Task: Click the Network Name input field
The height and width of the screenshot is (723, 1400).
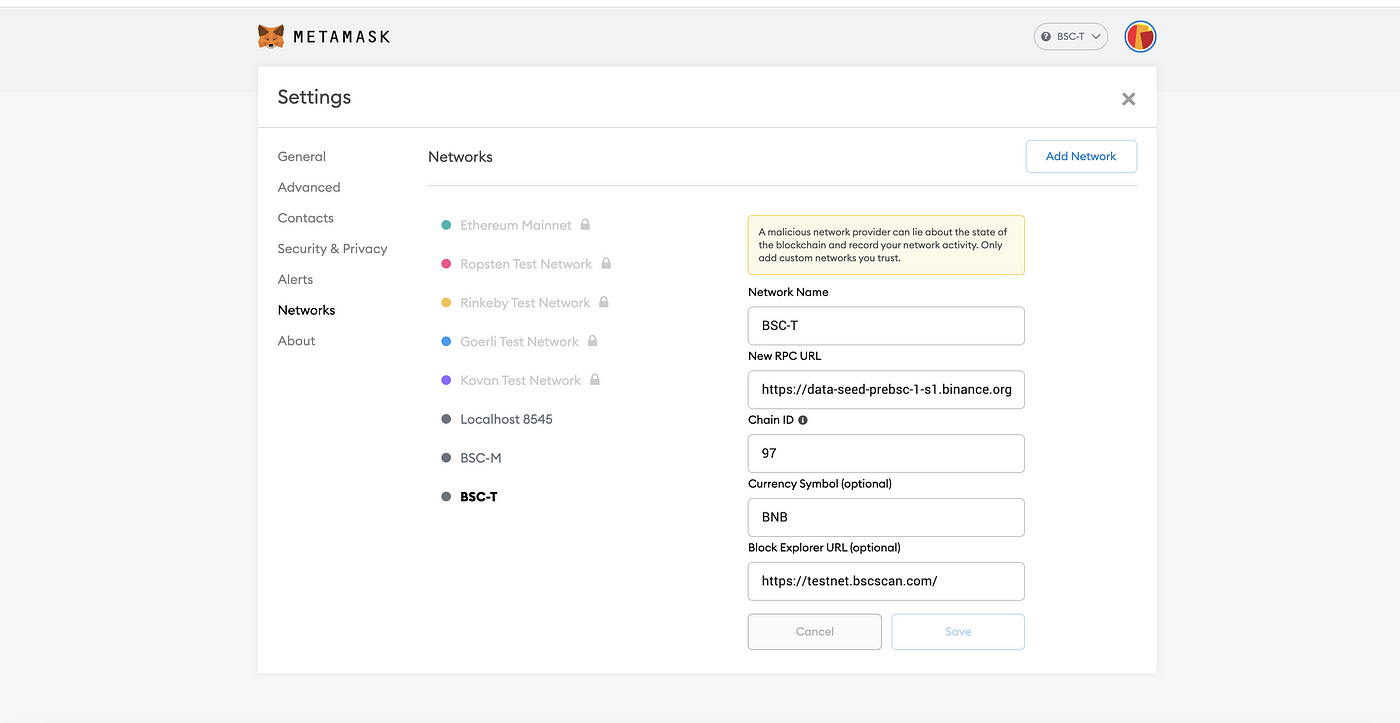Action: (886, 326)
